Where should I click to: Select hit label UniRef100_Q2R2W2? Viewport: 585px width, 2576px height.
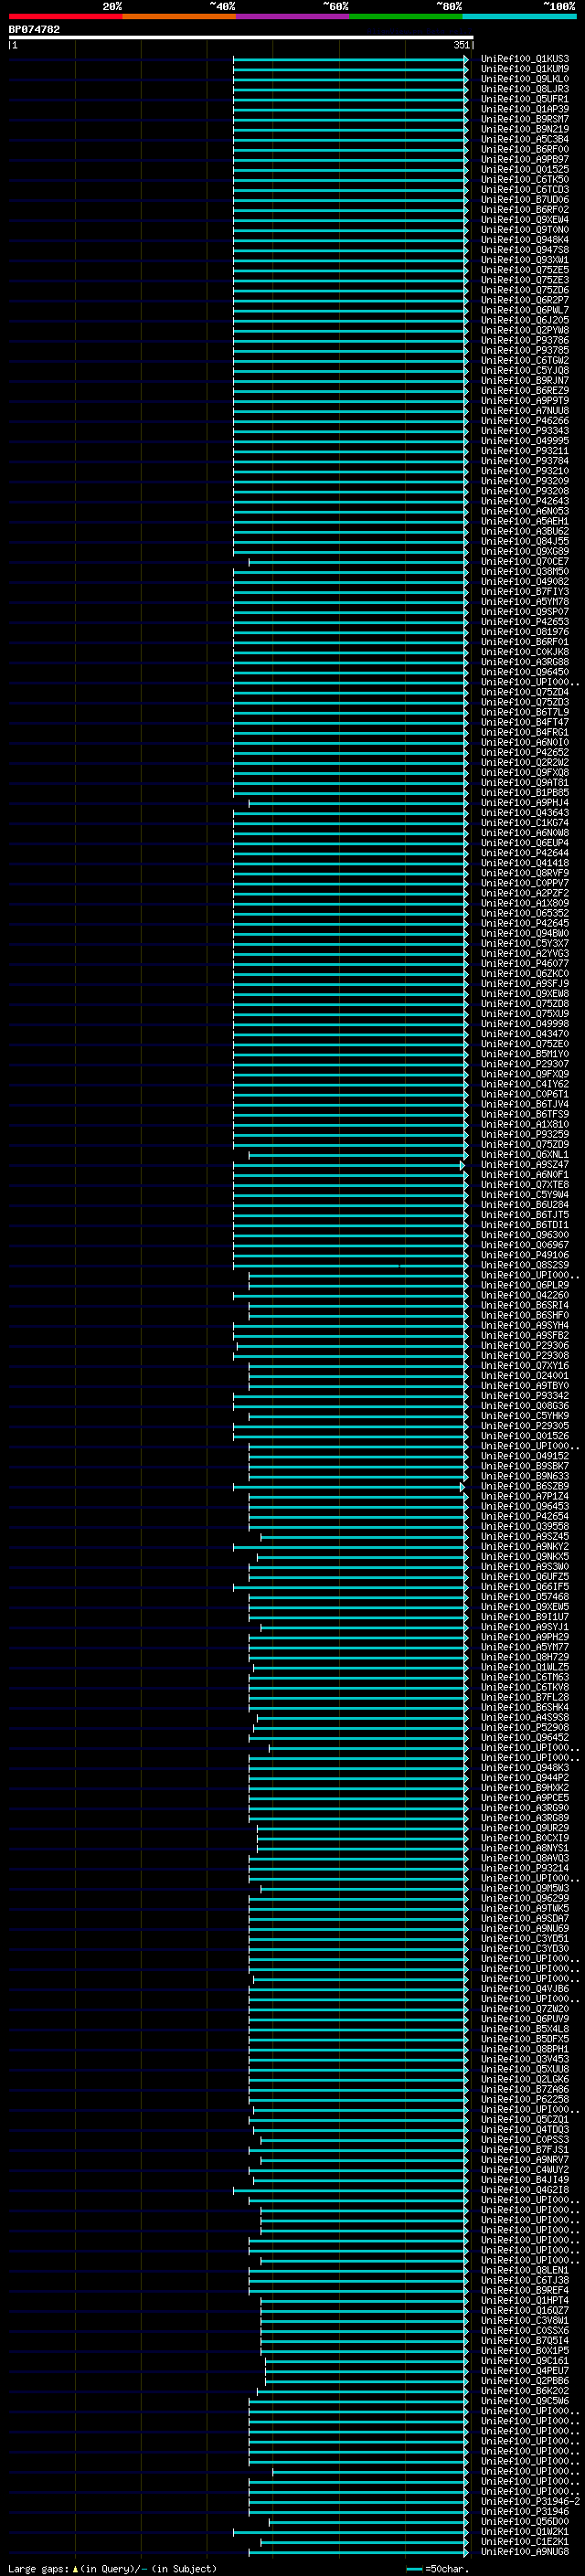(x=525, y=763)
